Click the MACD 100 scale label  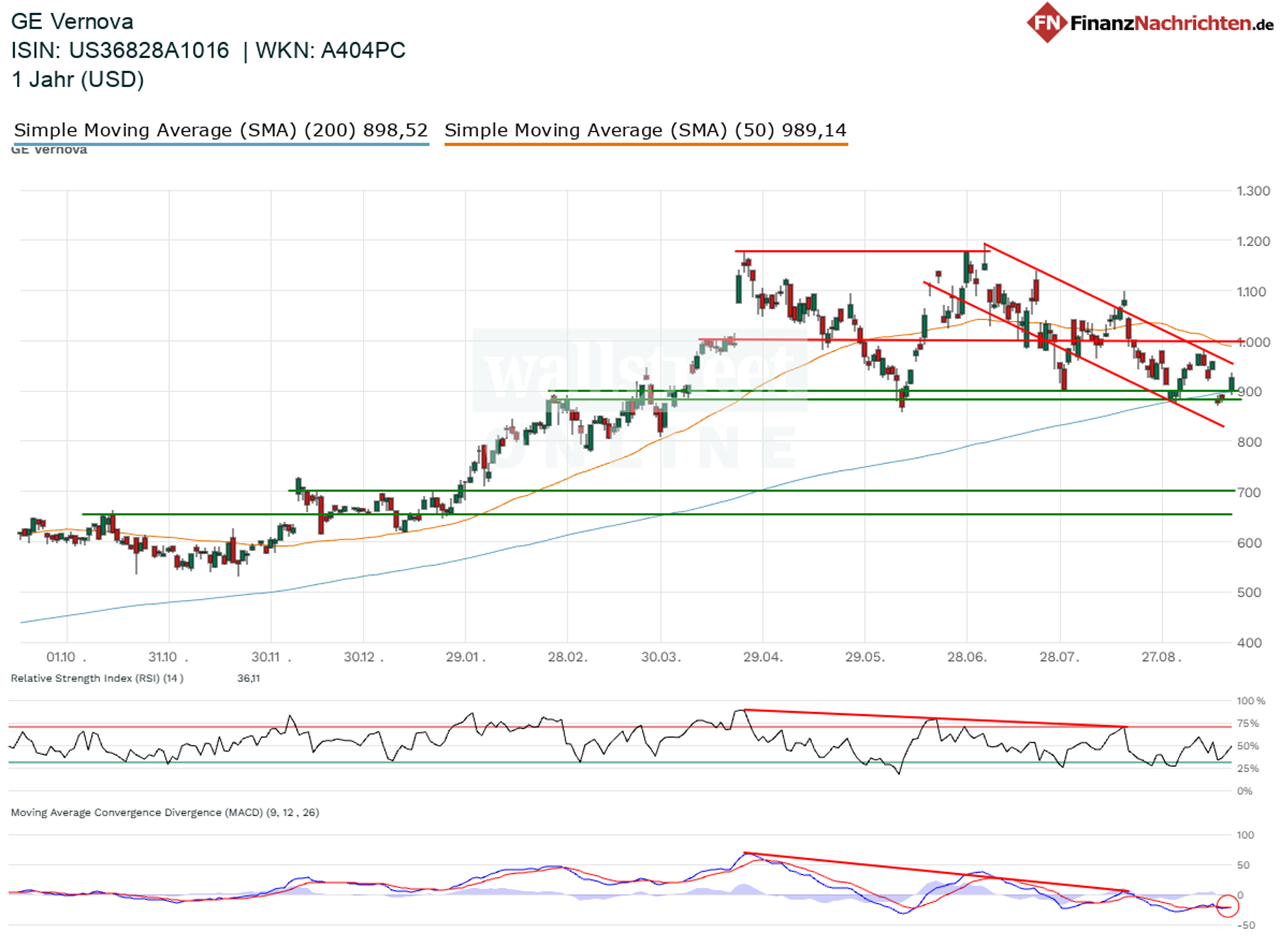(x=1246, y=834)
